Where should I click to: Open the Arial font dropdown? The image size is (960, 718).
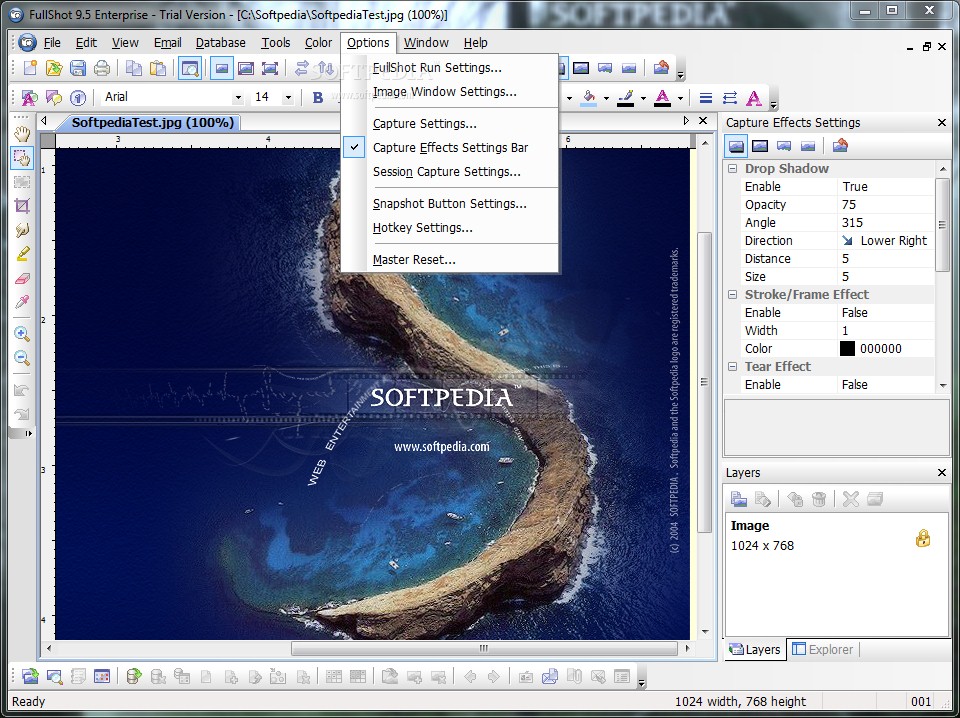pyautogui.click(x=238, y=97)
